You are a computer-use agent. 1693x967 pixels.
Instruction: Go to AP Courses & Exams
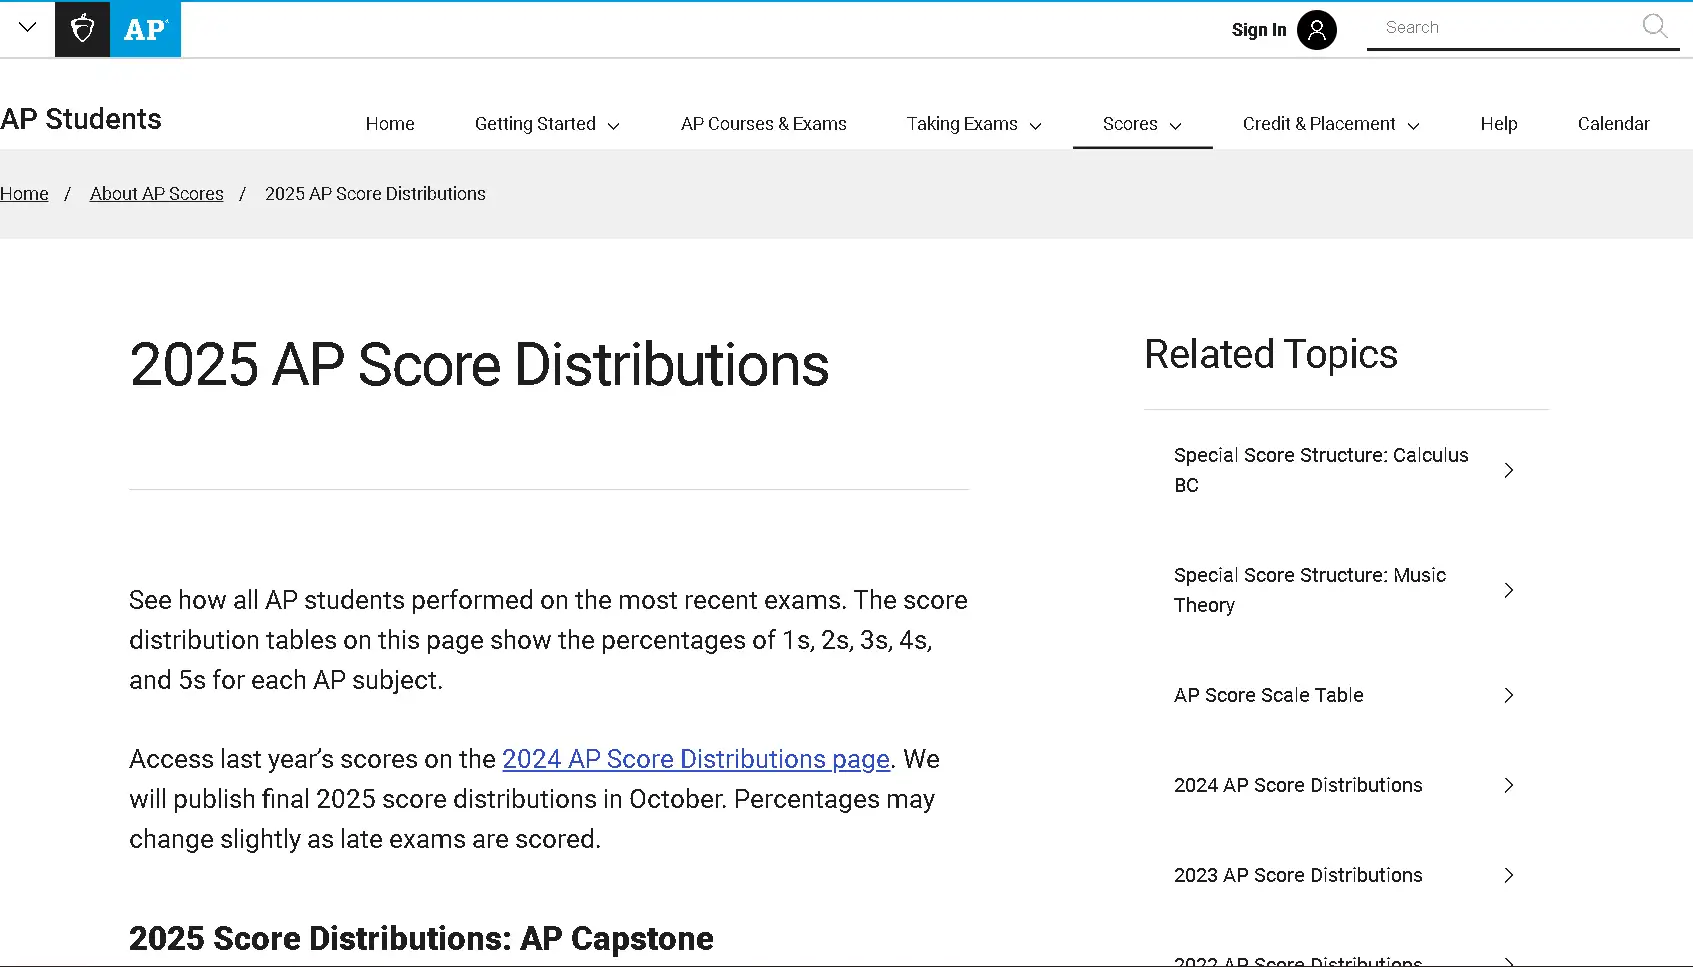[x=763, y=124]
